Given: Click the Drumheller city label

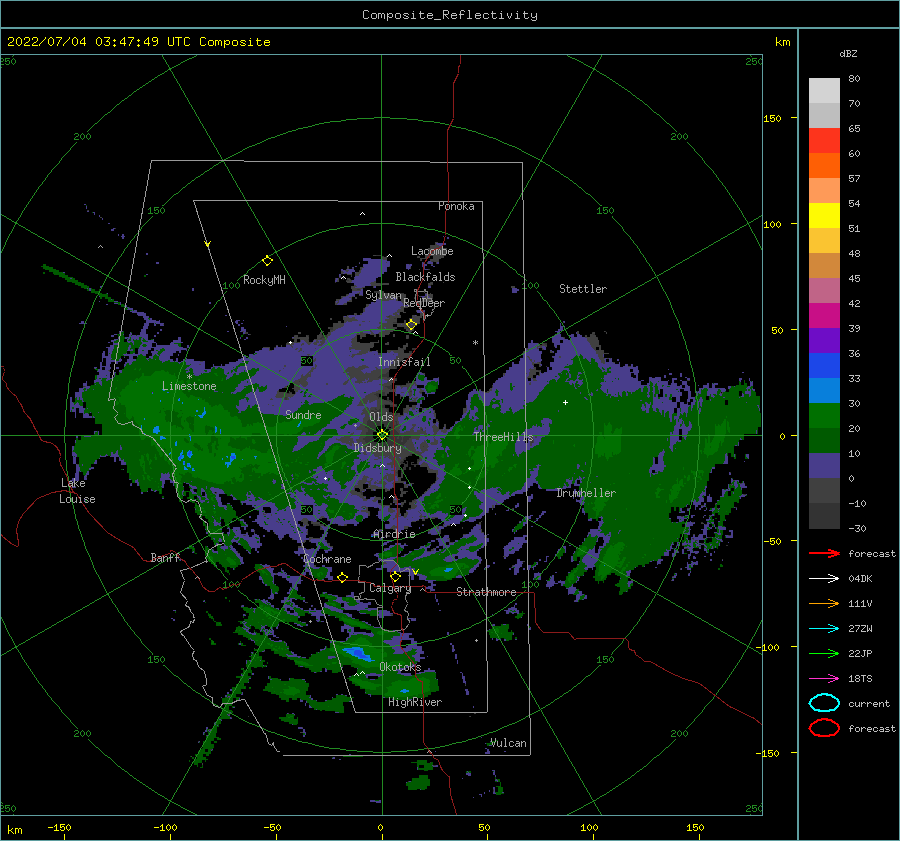Looking at the screenshot, I should pyautogui.click(x=586, y=493).
